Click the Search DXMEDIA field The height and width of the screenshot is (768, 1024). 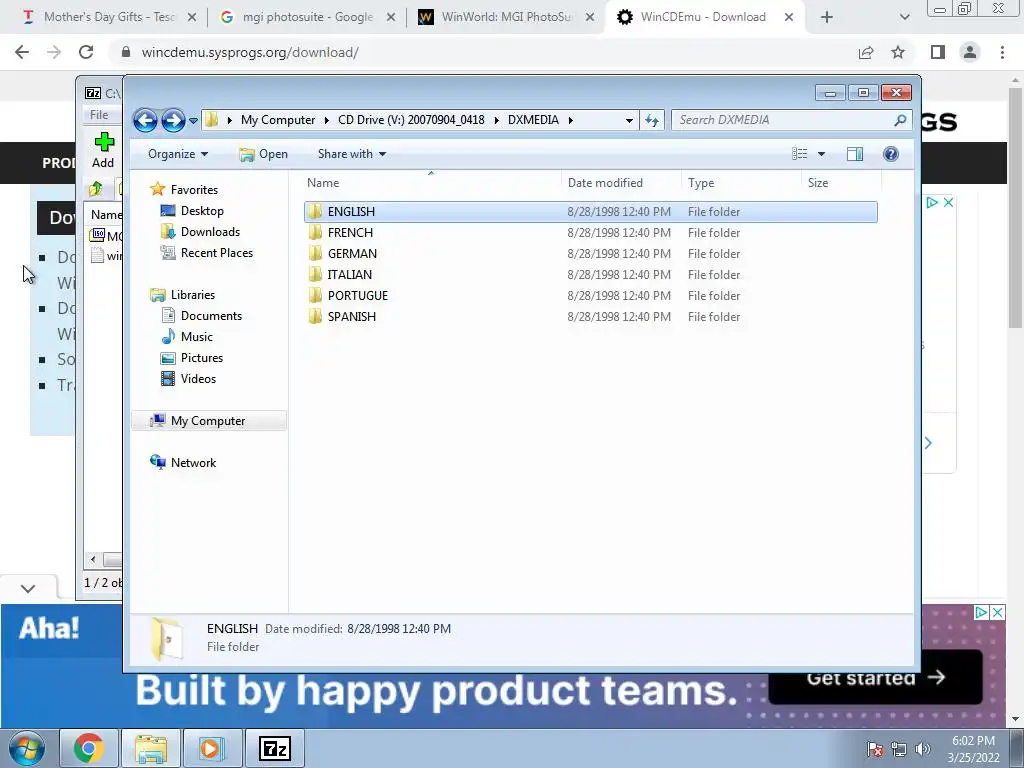pos(791,120)
